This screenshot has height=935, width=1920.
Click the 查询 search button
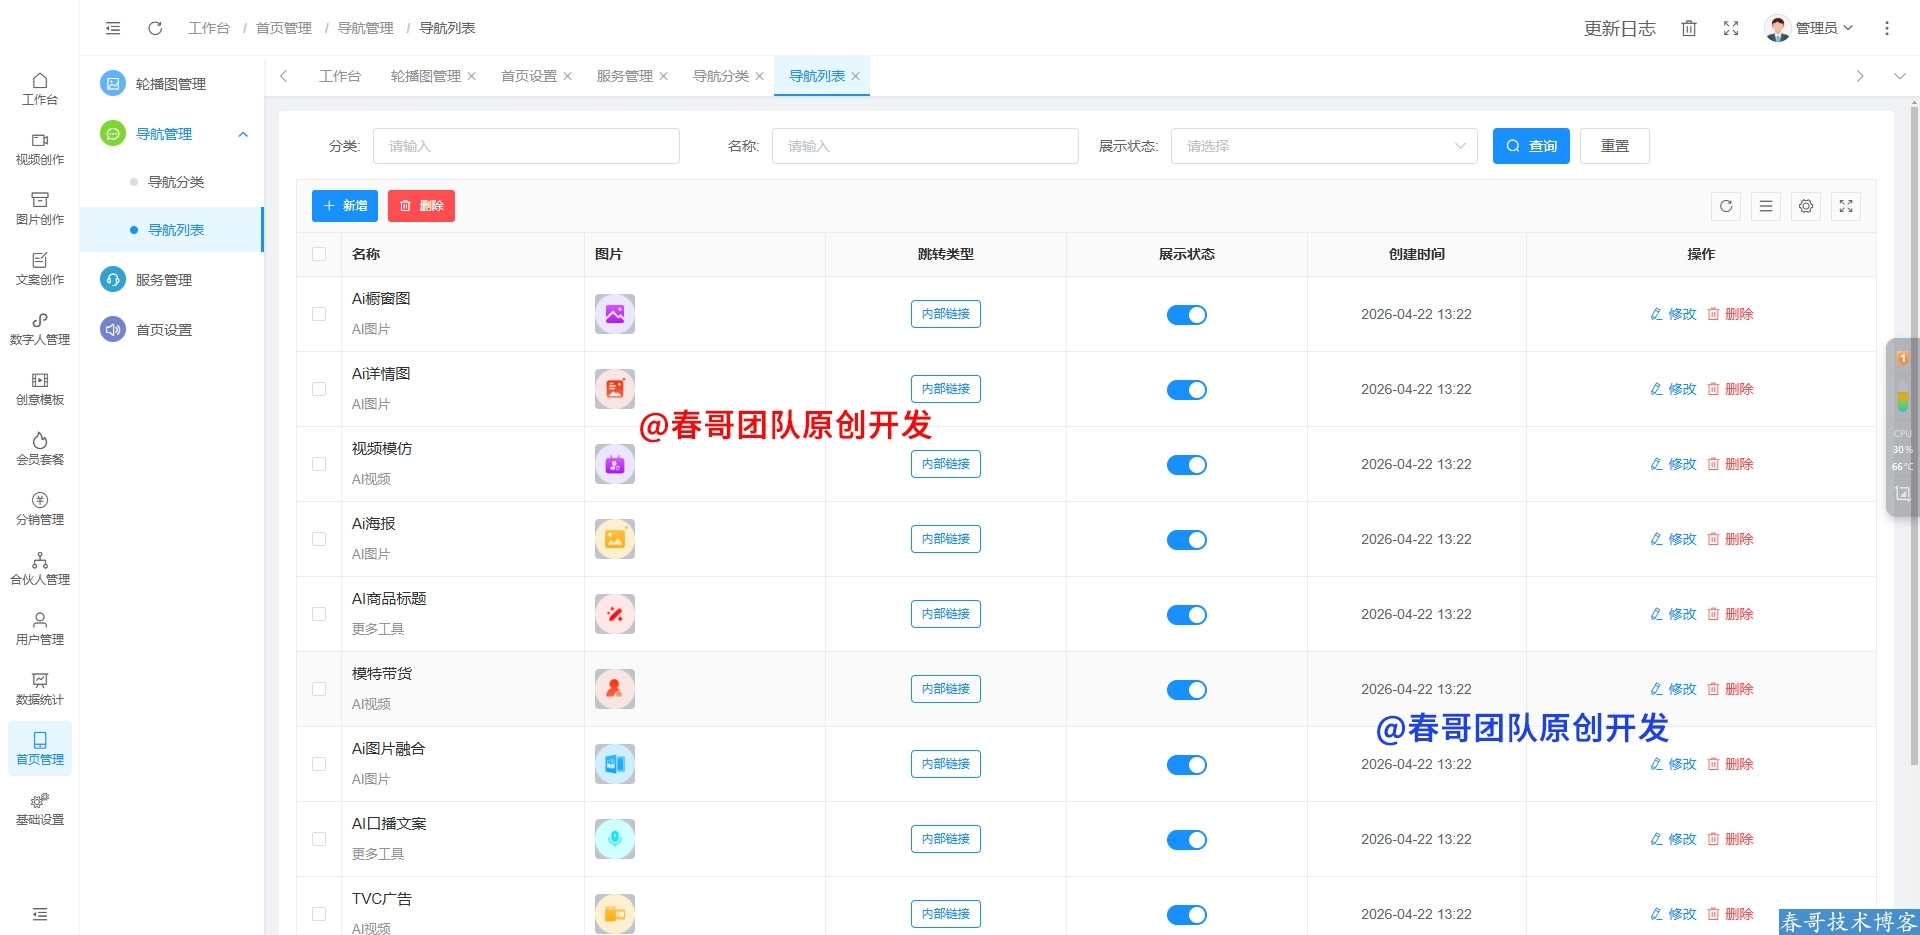(1531, 146)
